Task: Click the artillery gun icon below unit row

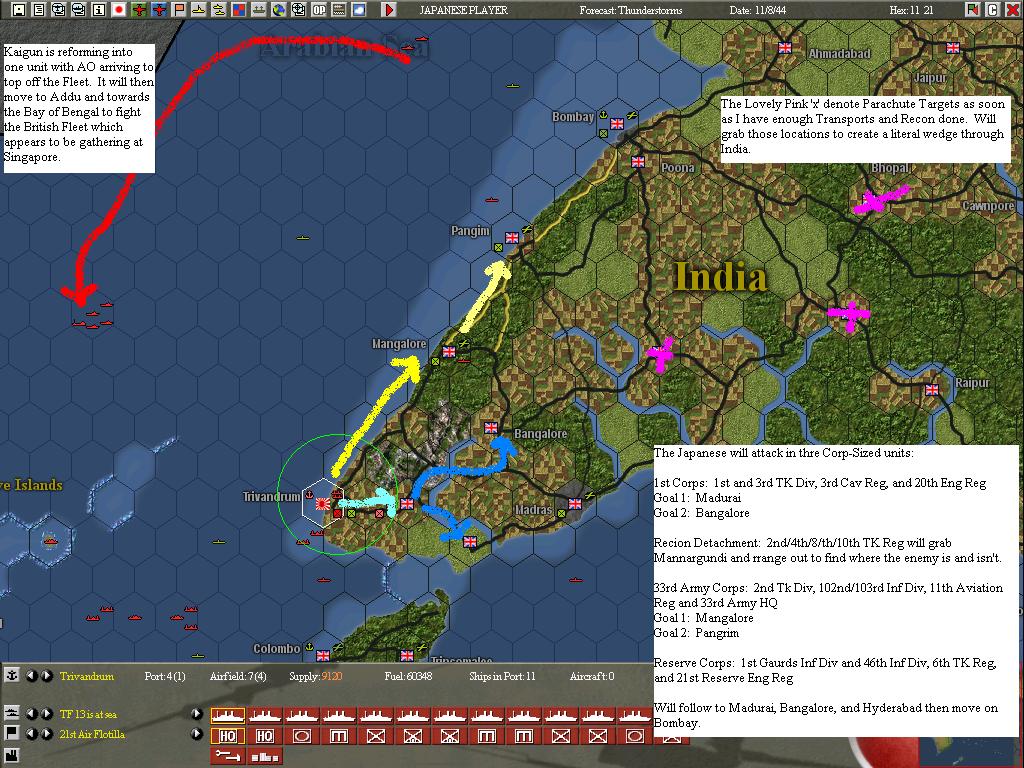Action: coord(228,756)
